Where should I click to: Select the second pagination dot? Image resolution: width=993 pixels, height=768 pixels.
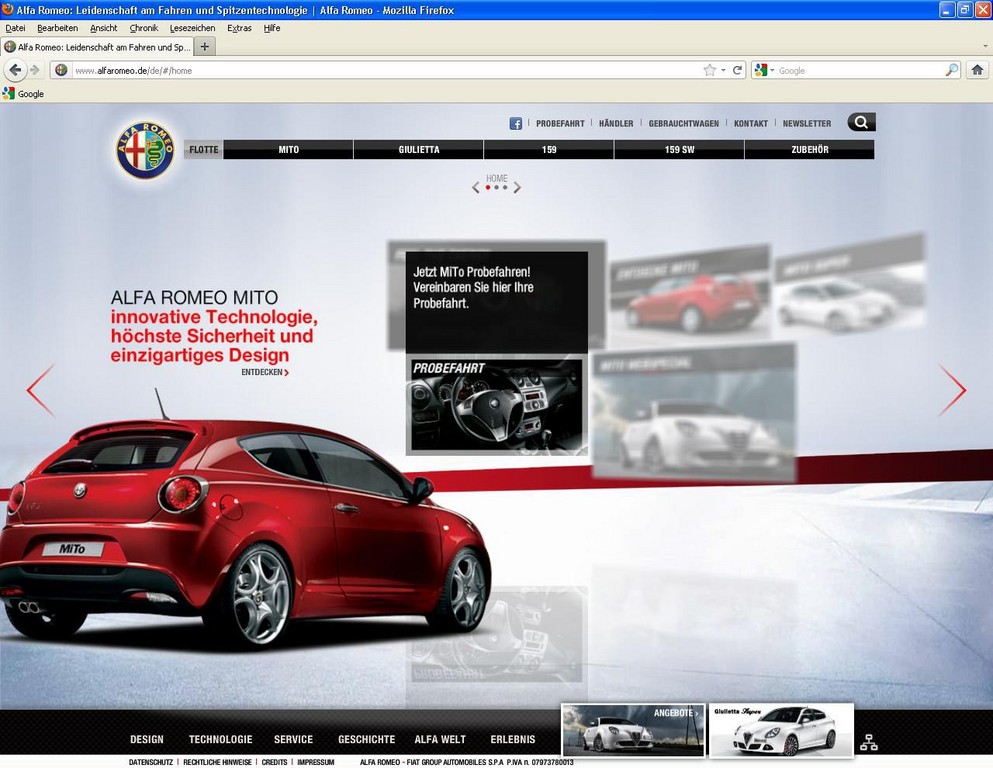pyautogui.click(x=496, y=187)
